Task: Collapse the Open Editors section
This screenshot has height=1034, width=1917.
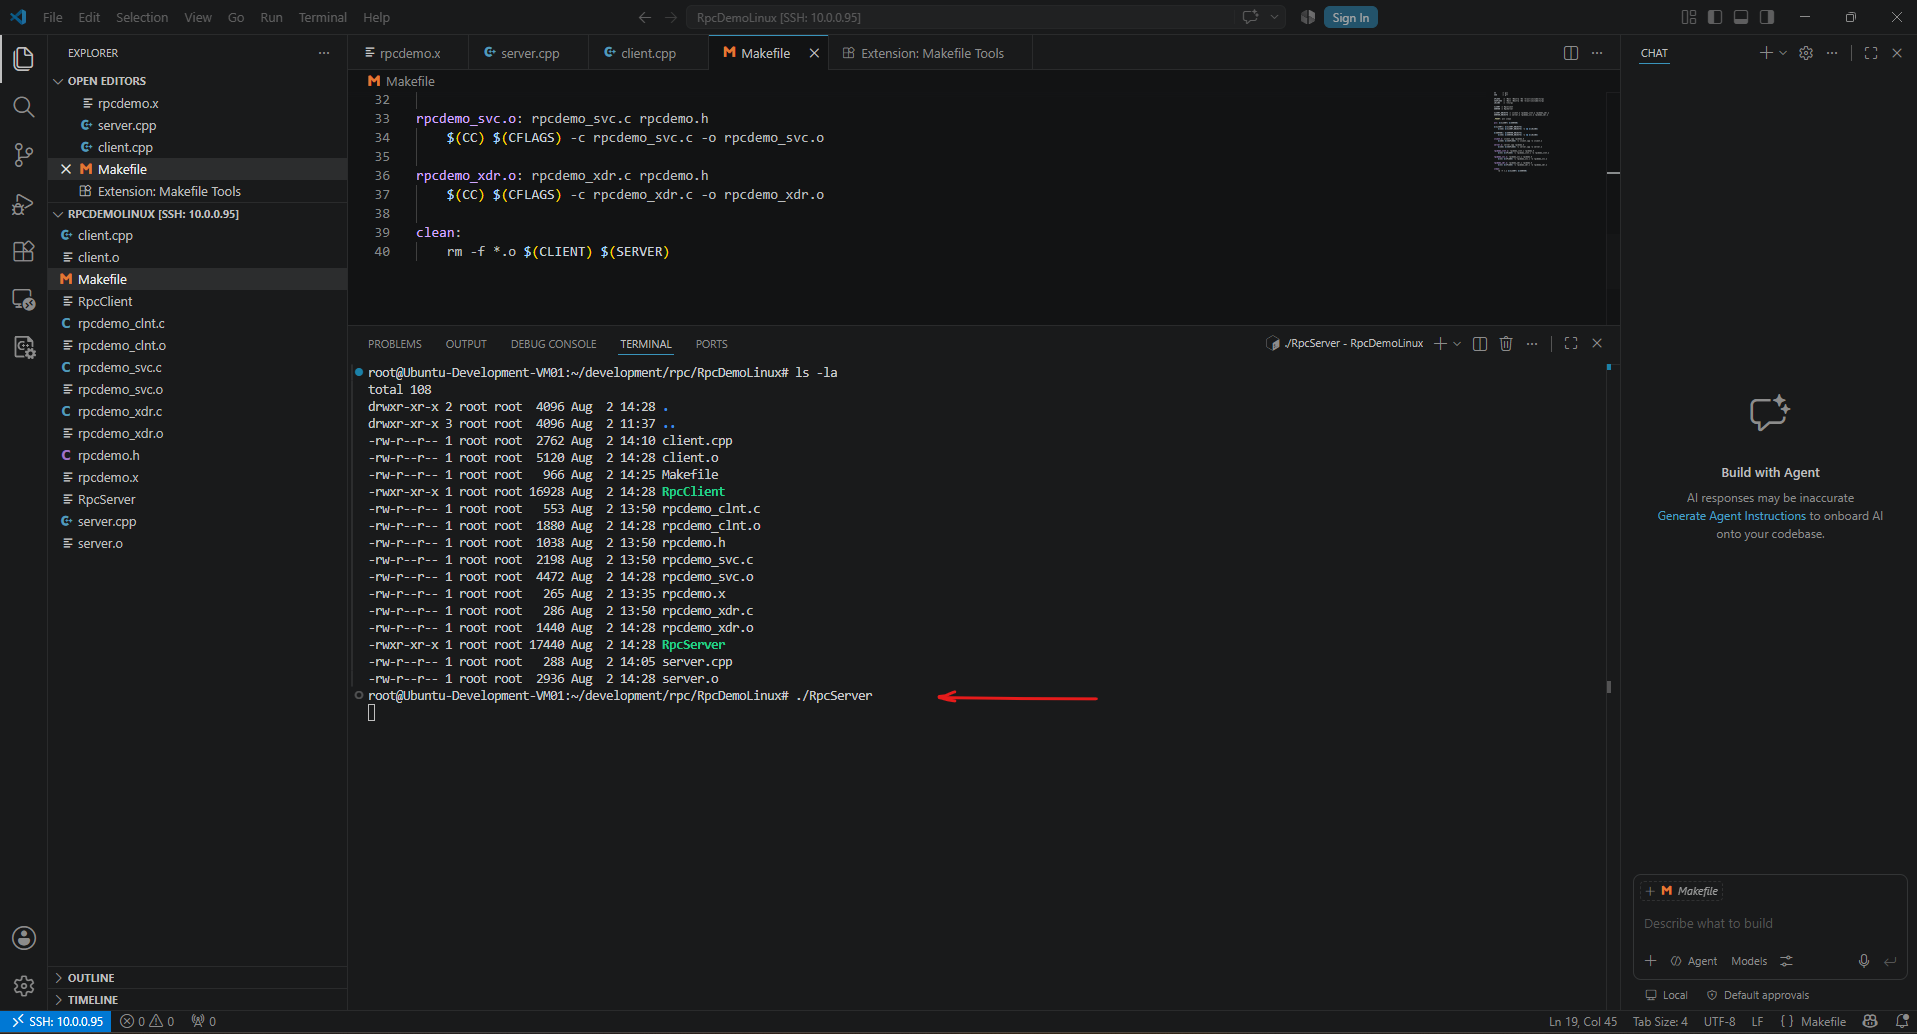Action: click(x=107, y=81)
